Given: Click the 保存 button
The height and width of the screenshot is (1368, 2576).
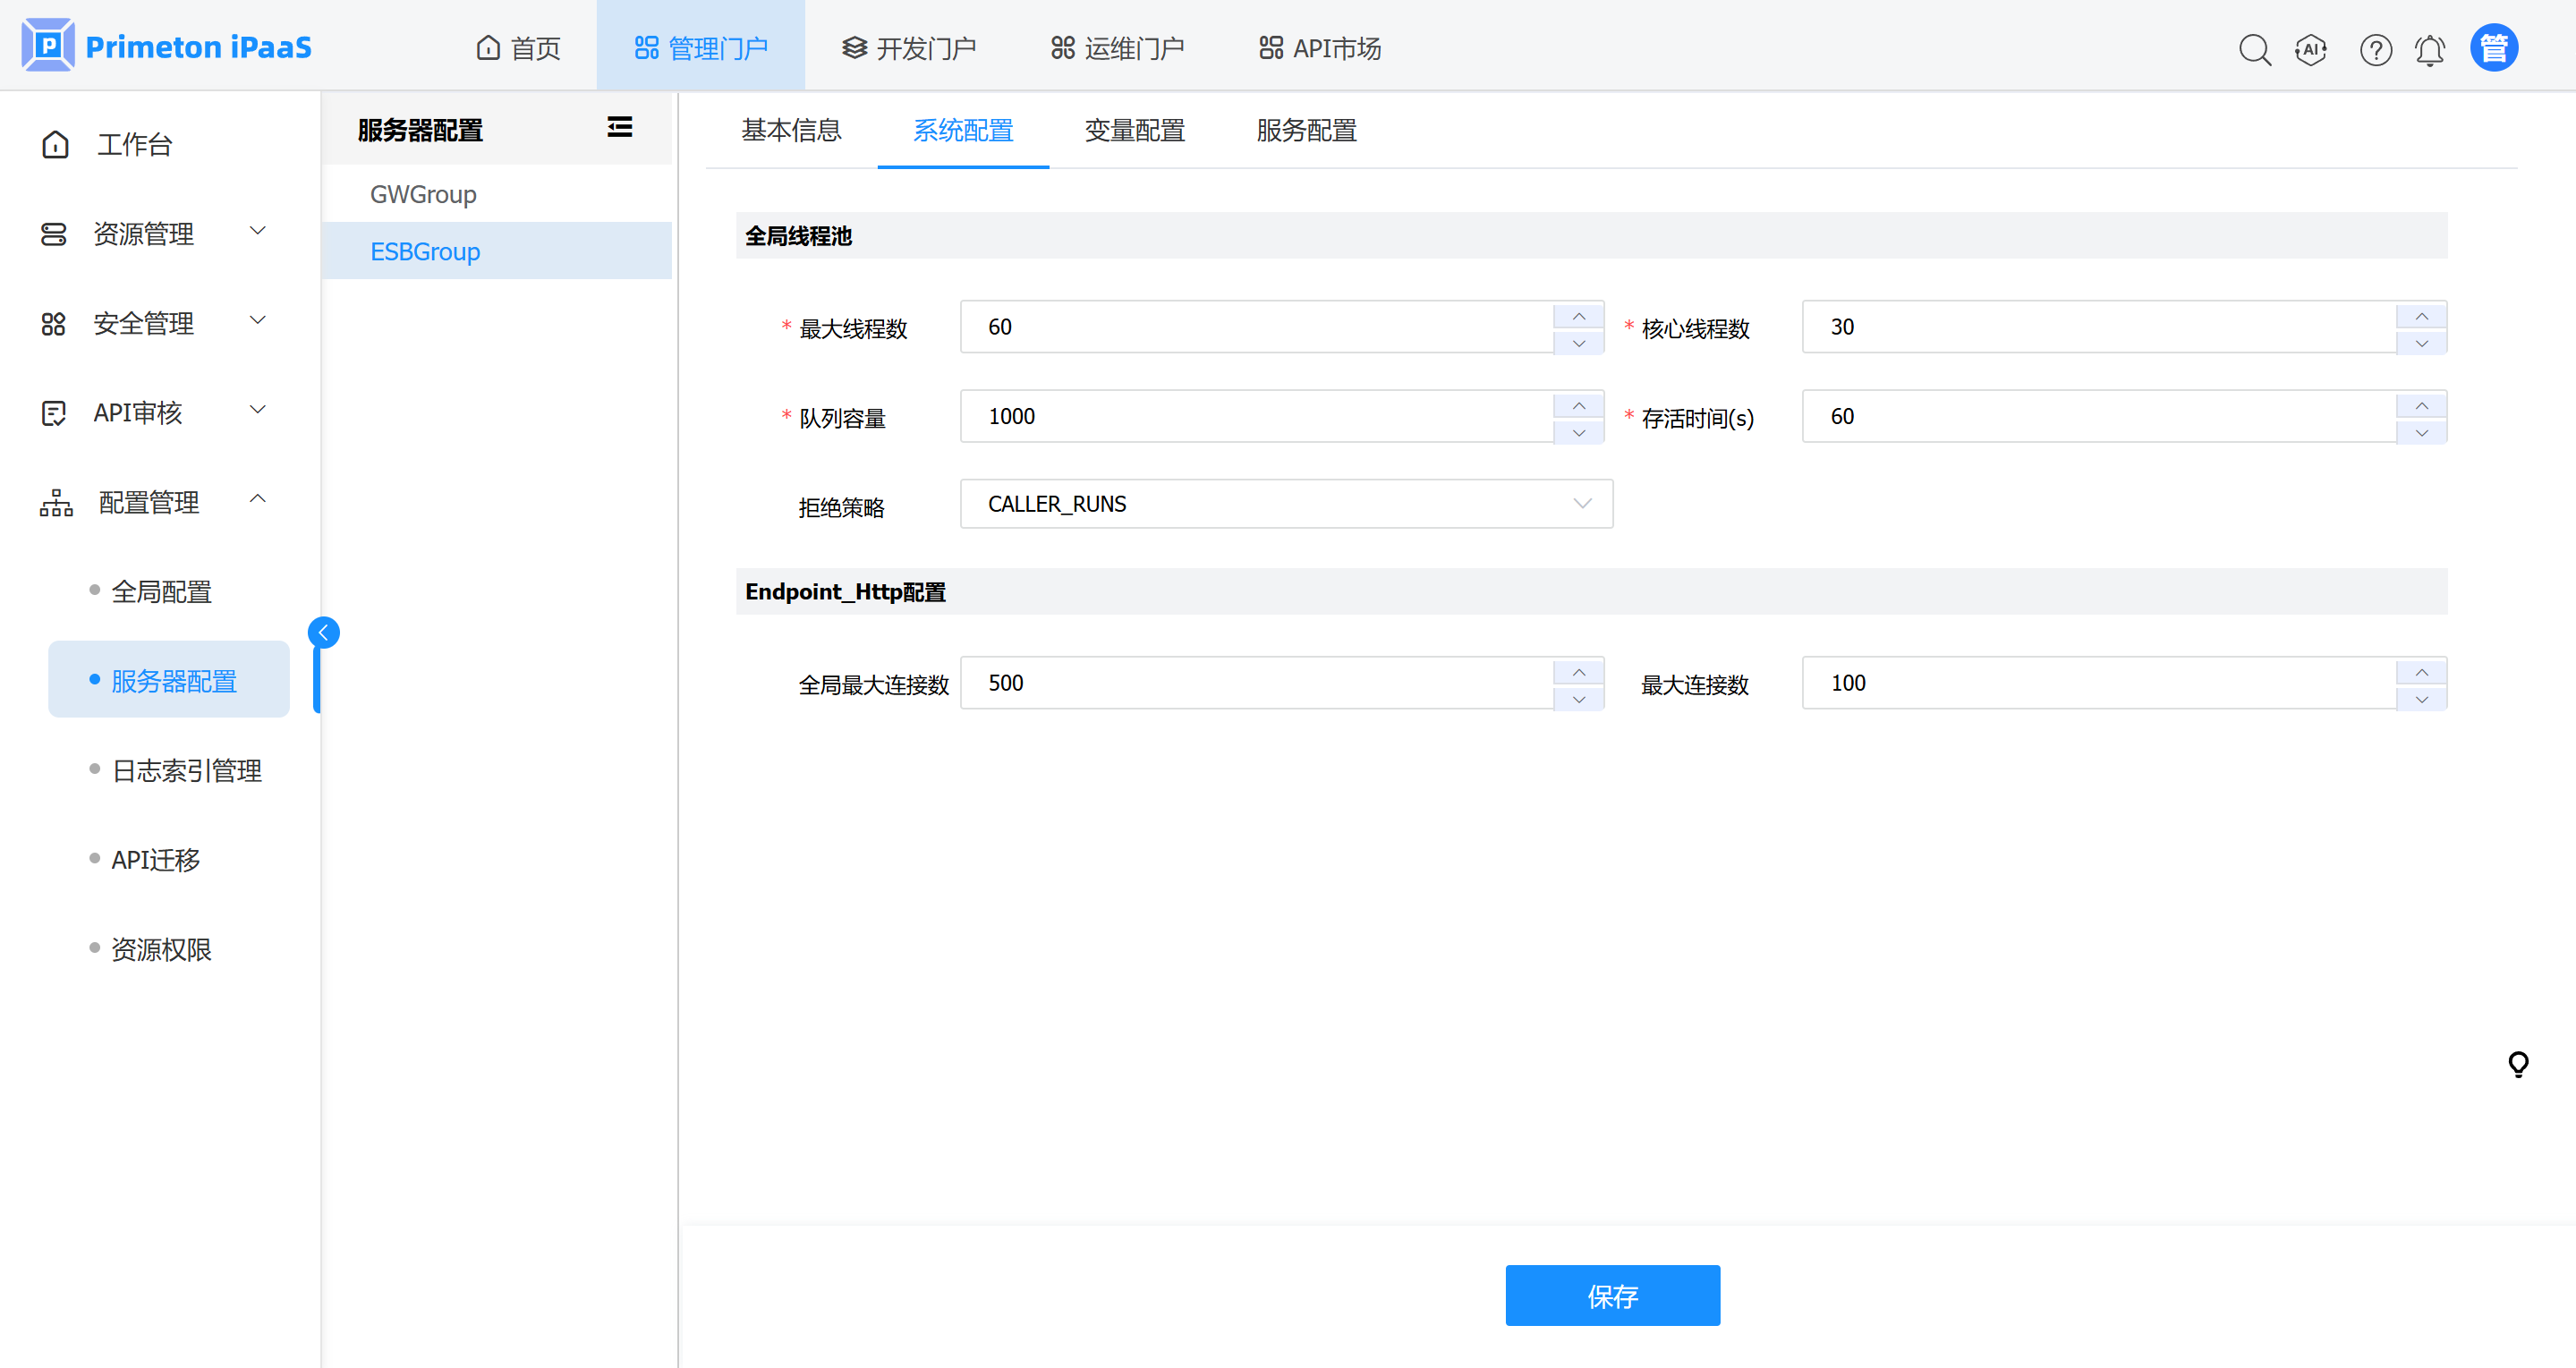Looking at the screenshot, I should coord(1612,1296).
